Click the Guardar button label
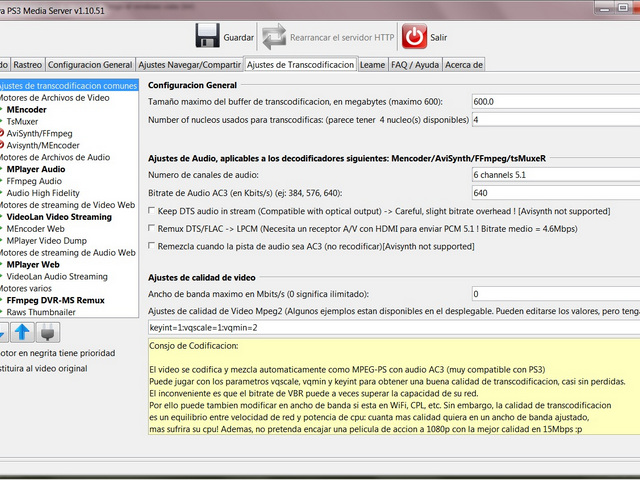Viewport: 640px width, 480px height. (x=238, y=38)
